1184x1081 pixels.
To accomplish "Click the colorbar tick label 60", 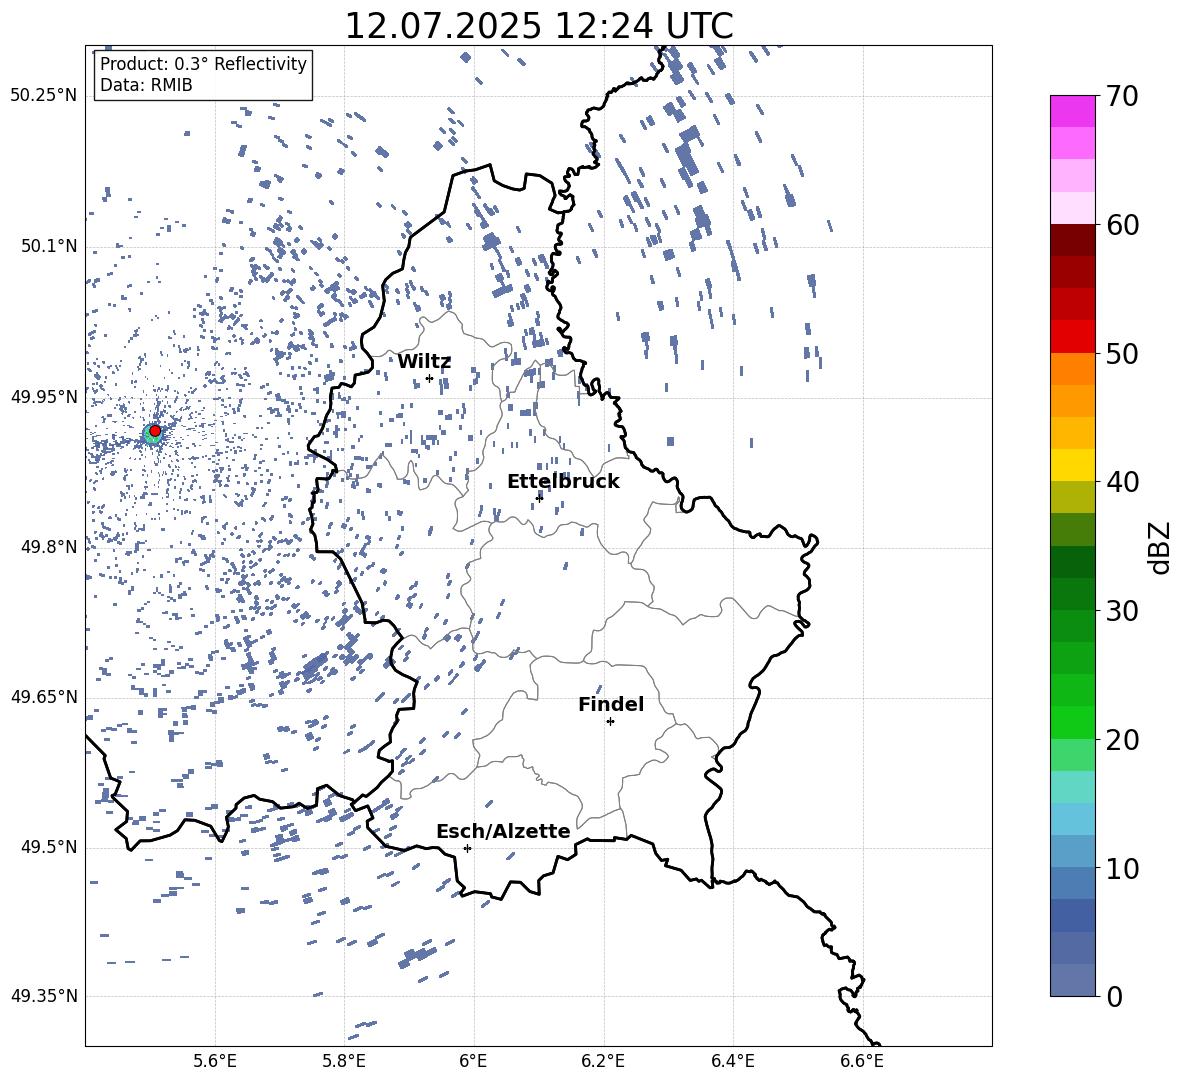I will click(x=1123, y=225).
